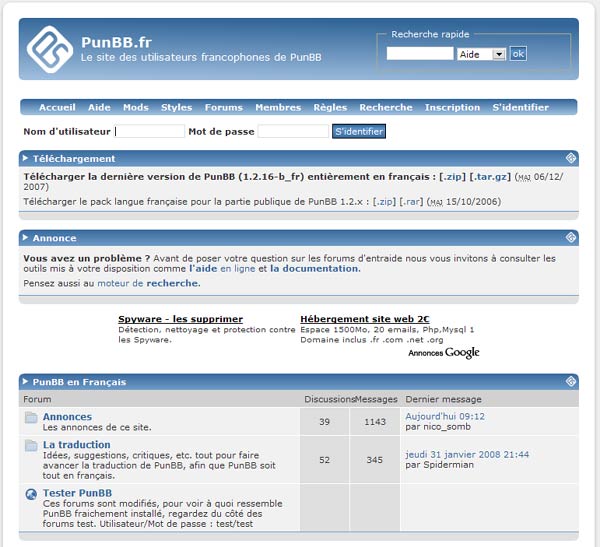Download language pack .rar link
Viewport: 600px width, 547px height.
click(411, 201)
